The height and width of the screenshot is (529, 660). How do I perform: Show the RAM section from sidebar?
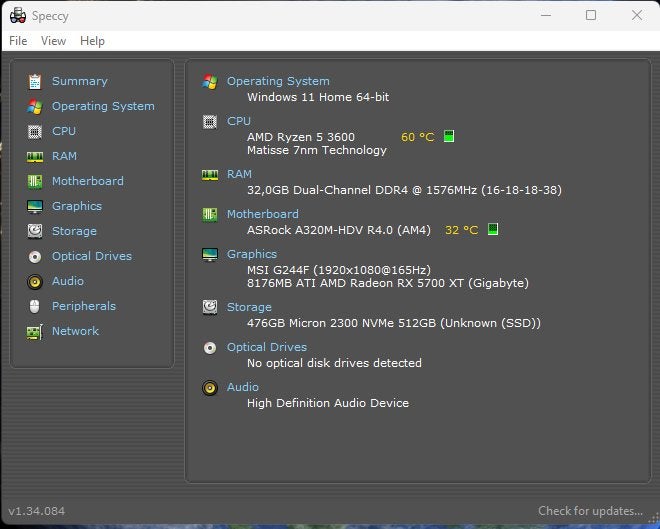(x=64, y=156)
